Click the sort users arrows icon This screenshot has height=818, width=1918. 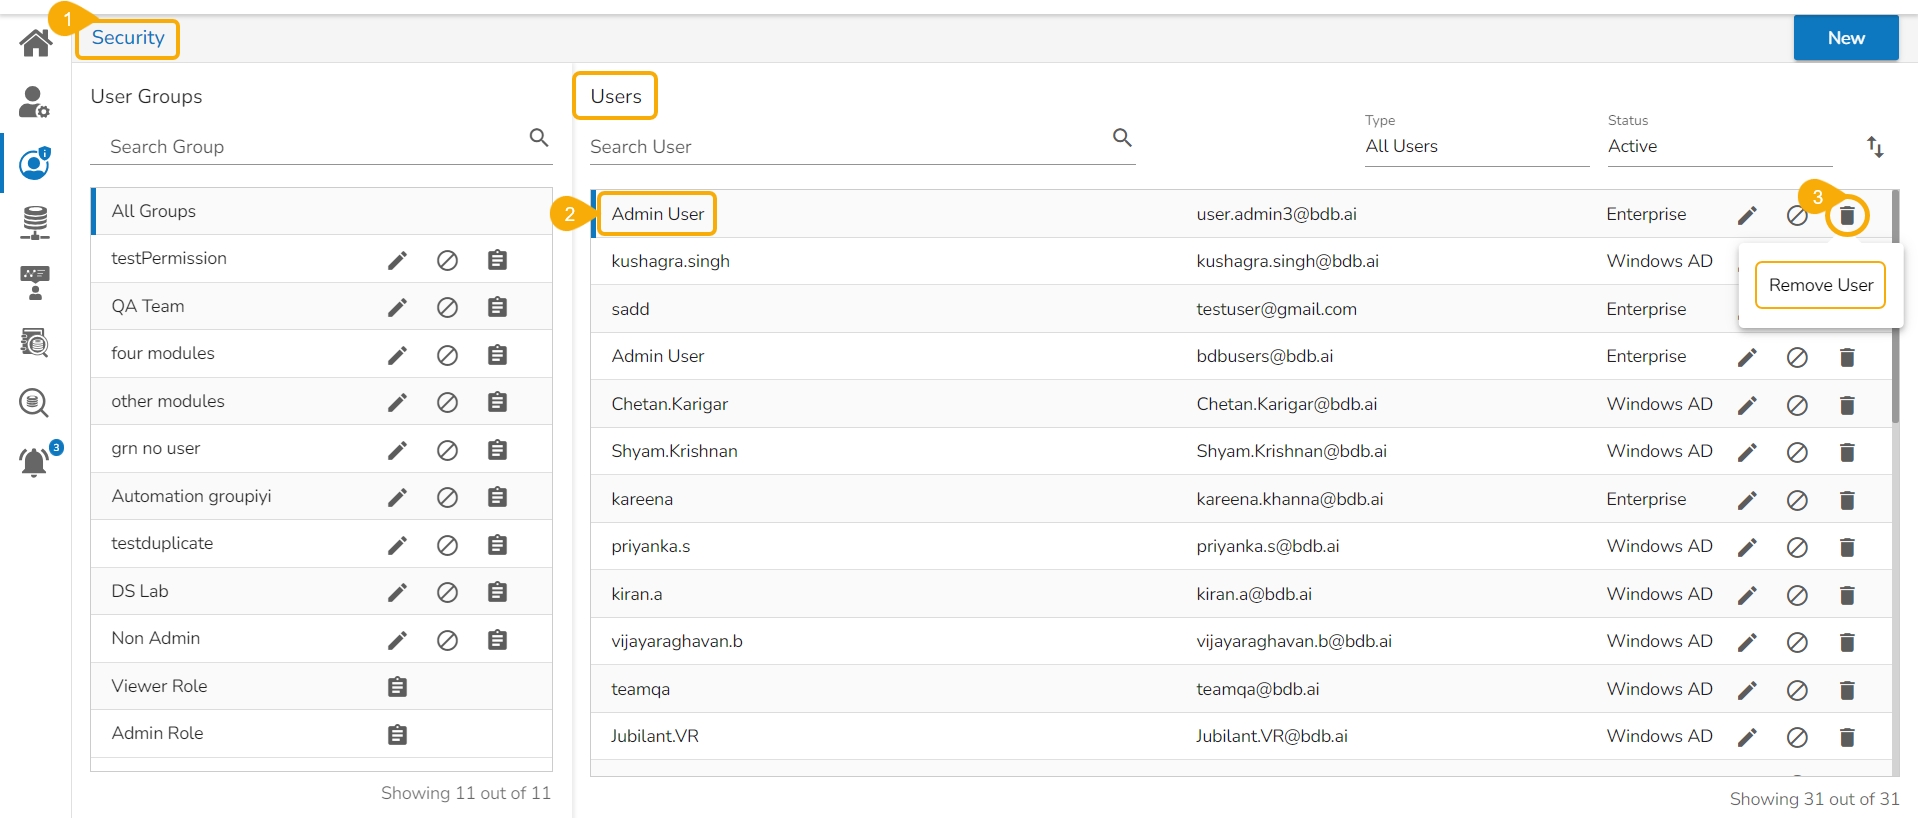tap(1875, 147)
